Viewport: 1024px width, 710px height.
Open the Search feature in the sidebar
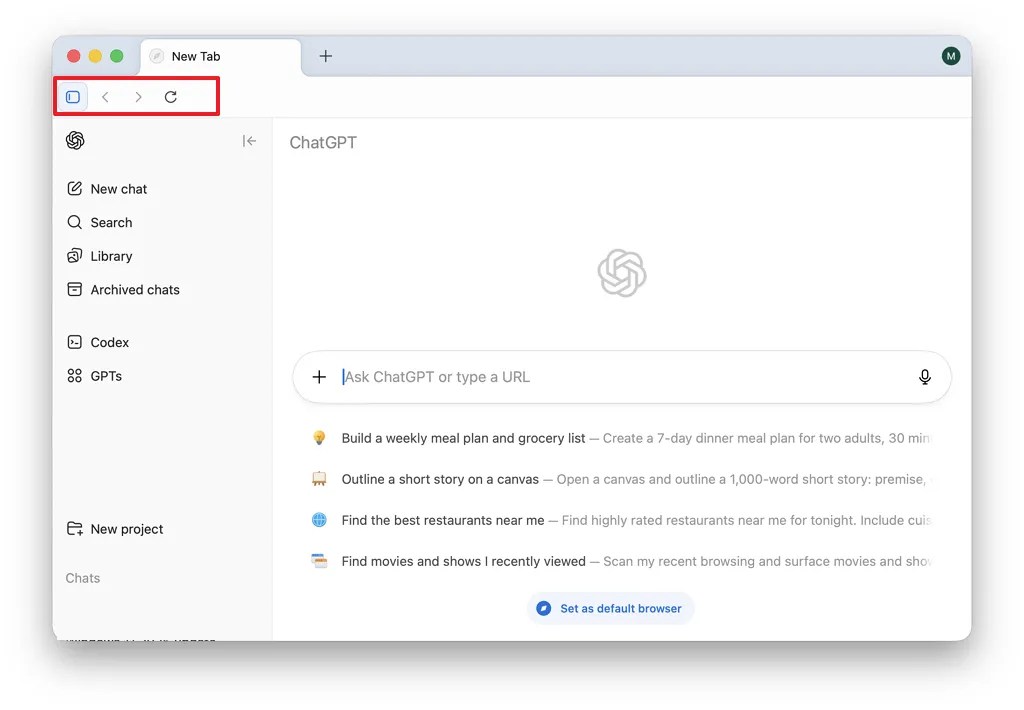coord(110,222)
